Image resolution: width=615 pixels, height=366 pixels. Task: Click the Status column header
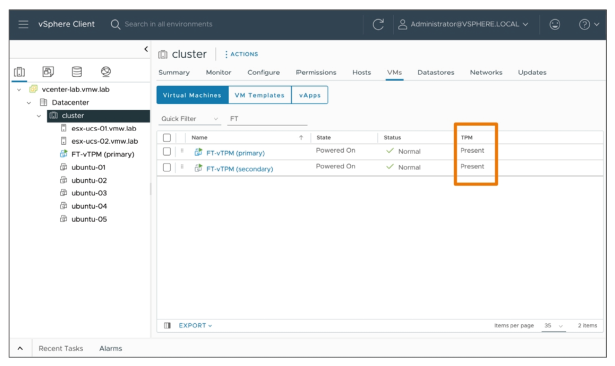tap(392, 137)
